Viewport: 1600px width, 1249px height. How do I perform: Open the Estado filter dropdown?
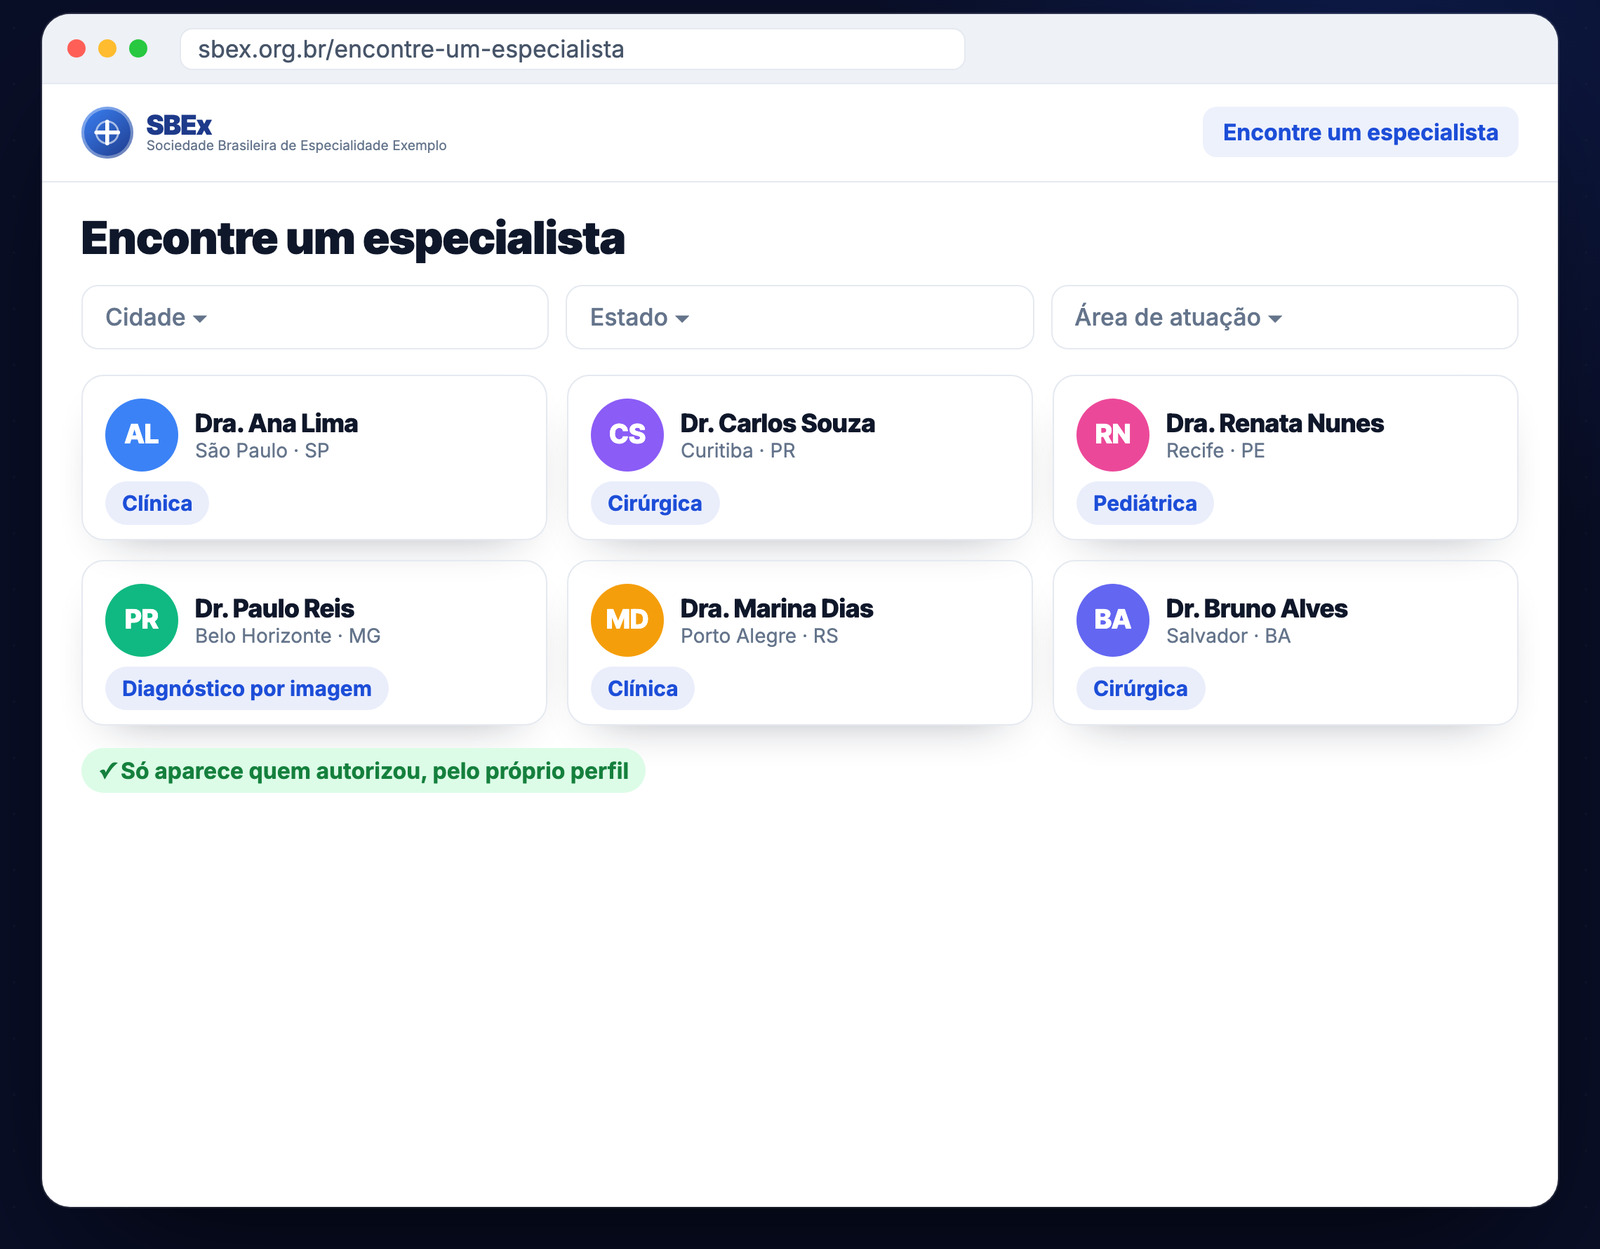[800, 317]
